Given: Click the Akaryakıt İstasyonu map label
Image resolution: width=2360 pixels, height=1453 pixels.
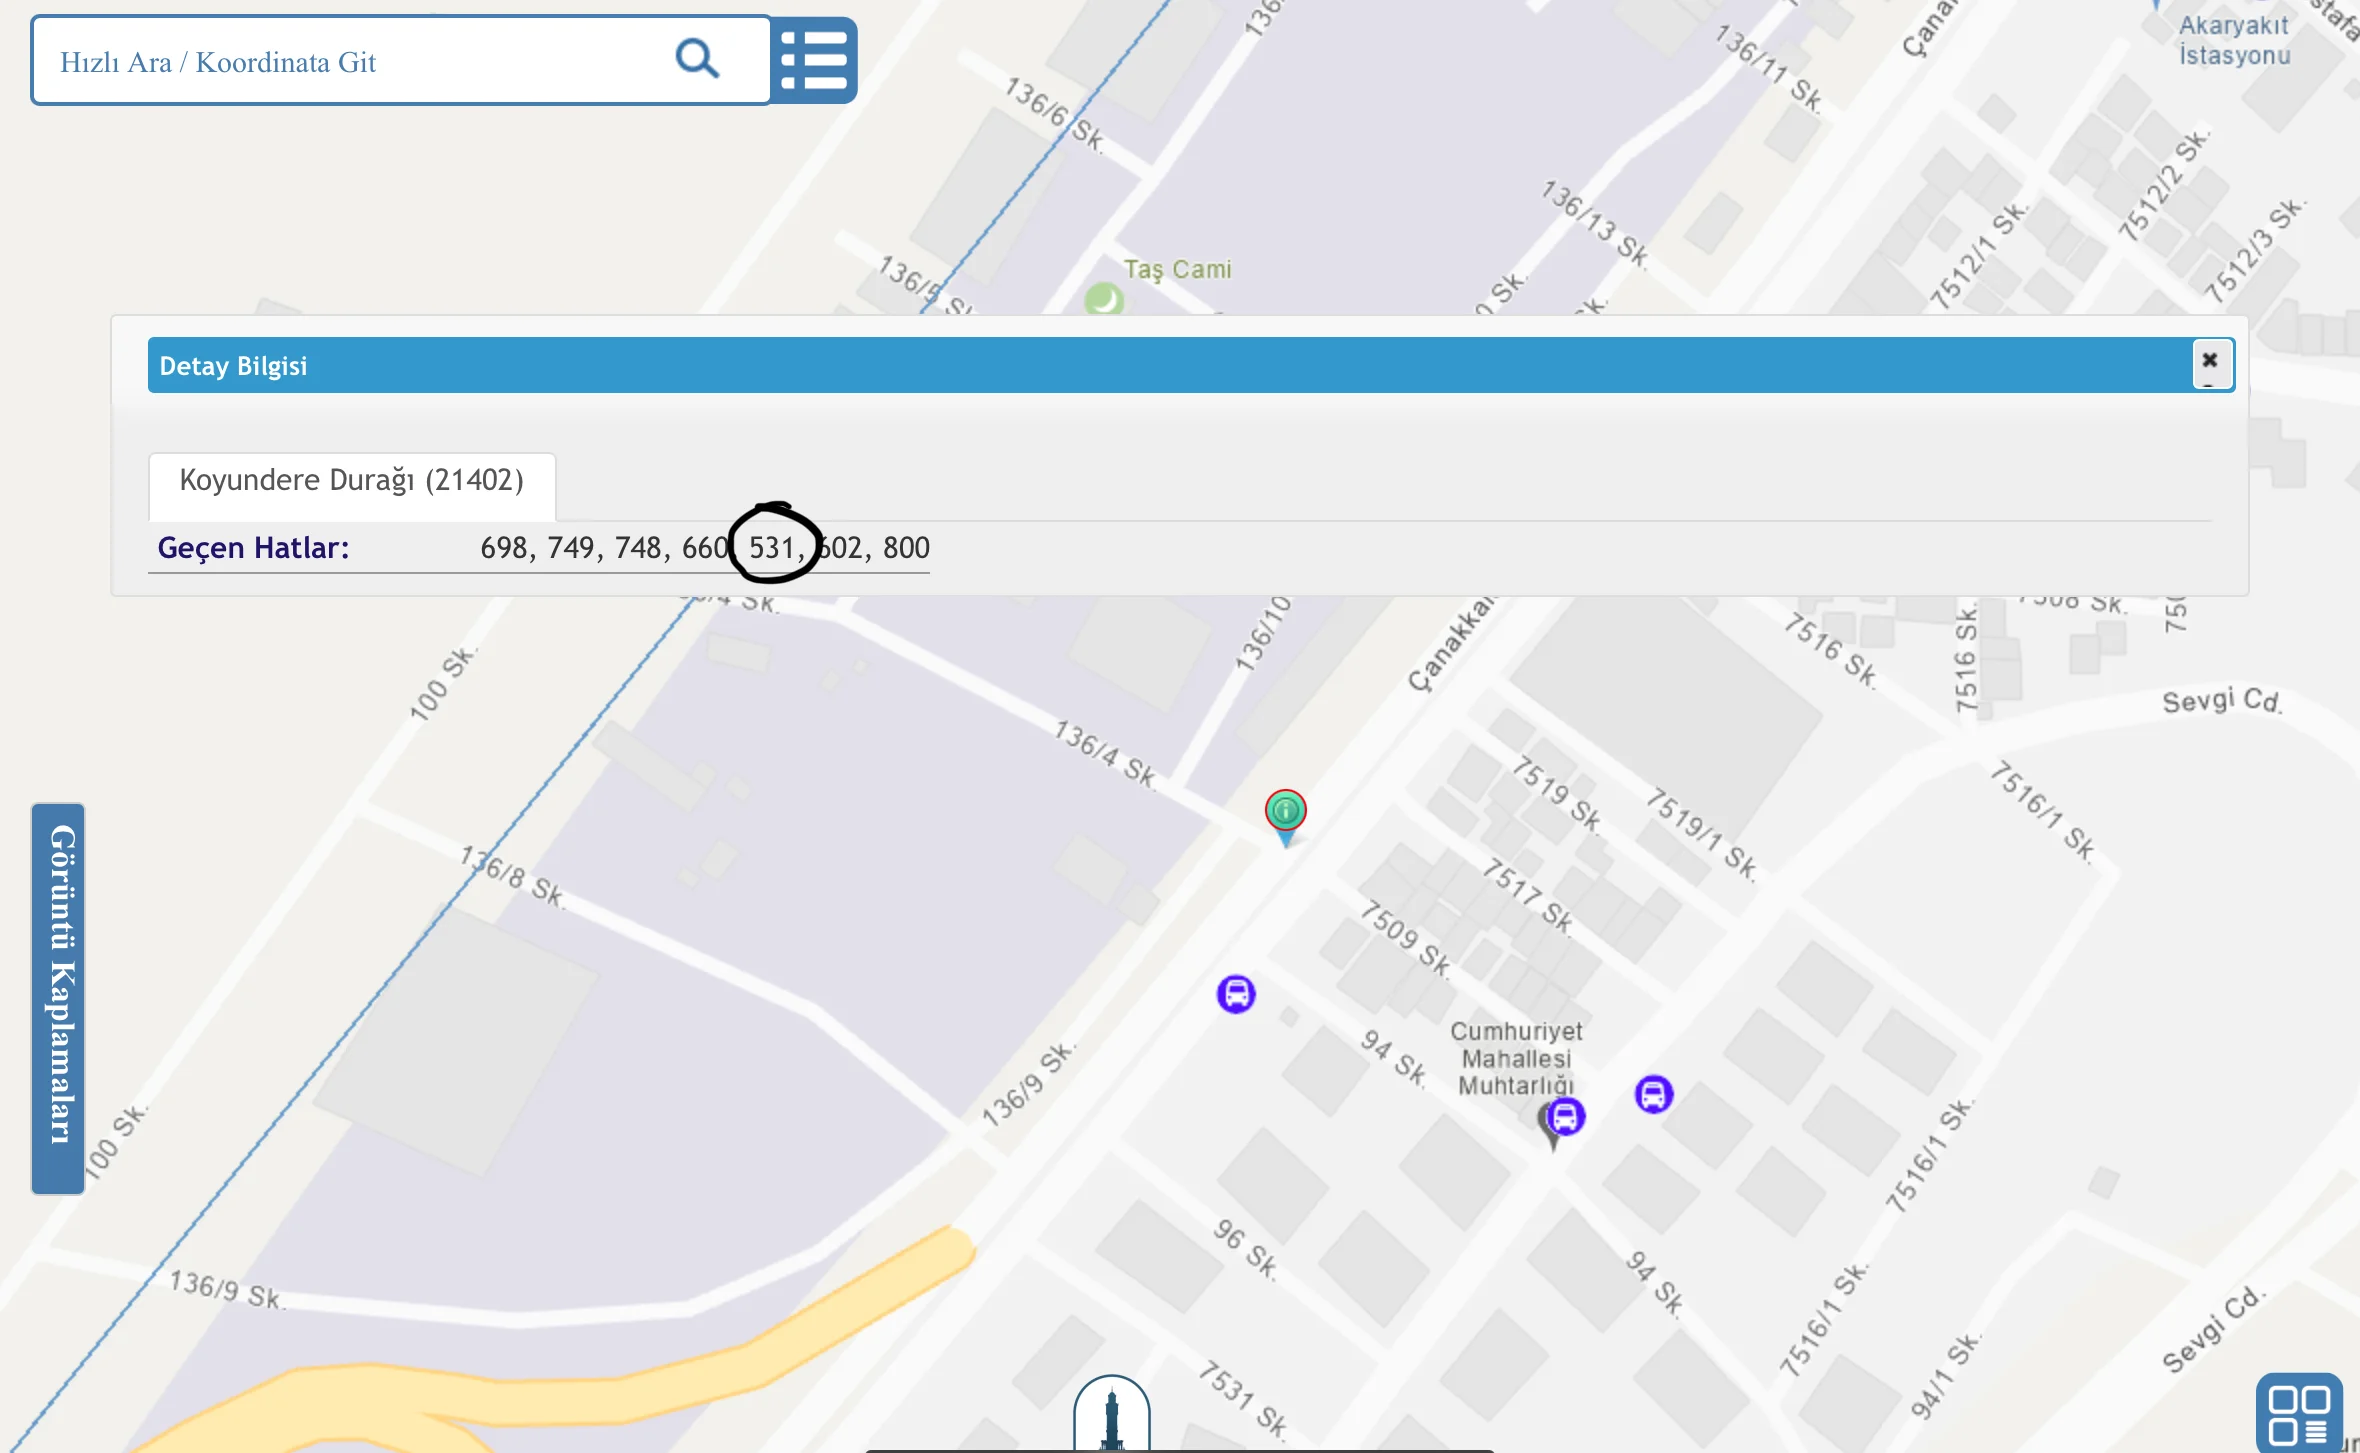Looking at the screenshot, I should (2234, 41).
